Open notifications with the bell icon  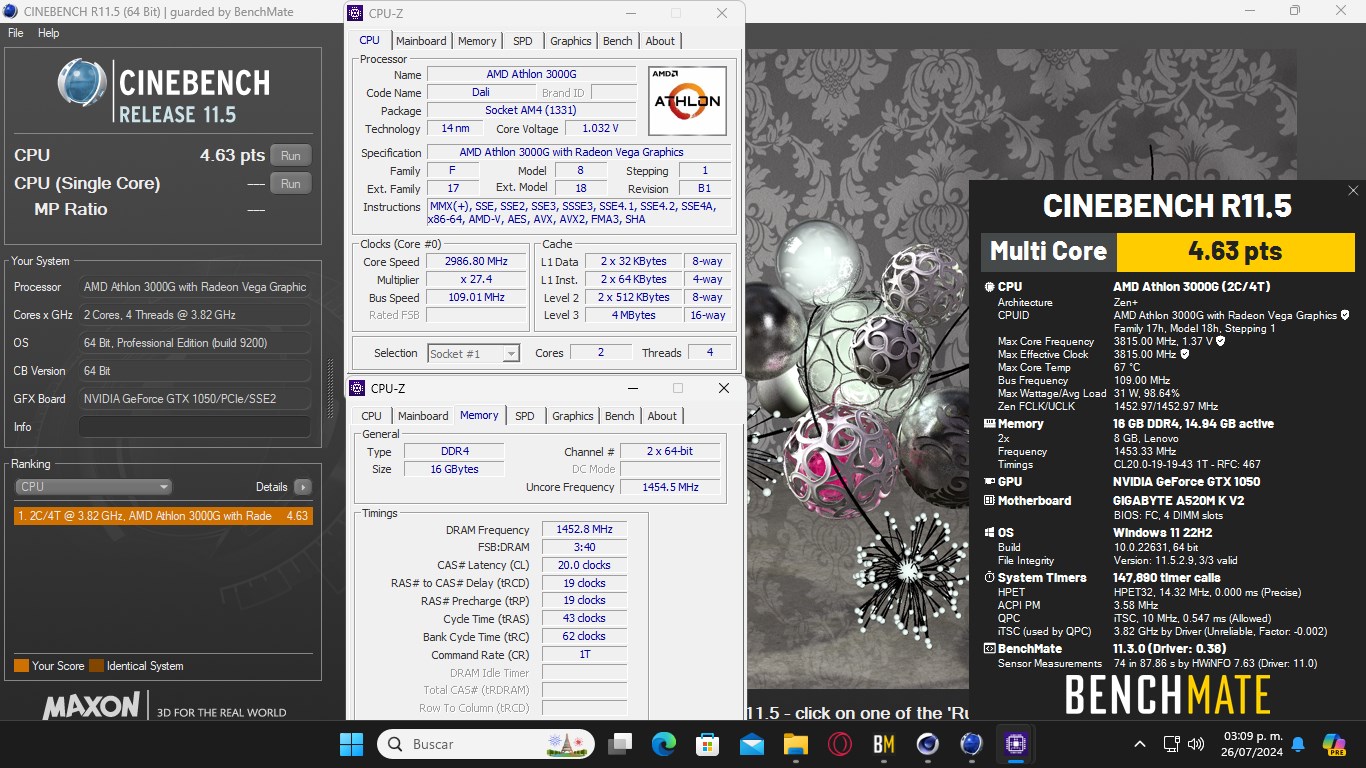1298,744
